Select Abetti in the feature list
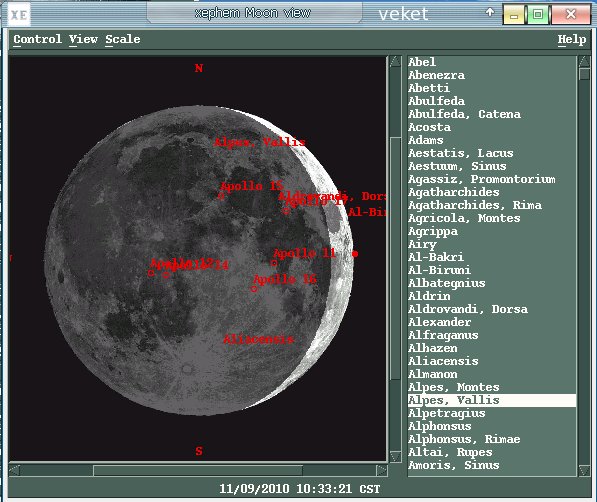 [x=492, y=88]
